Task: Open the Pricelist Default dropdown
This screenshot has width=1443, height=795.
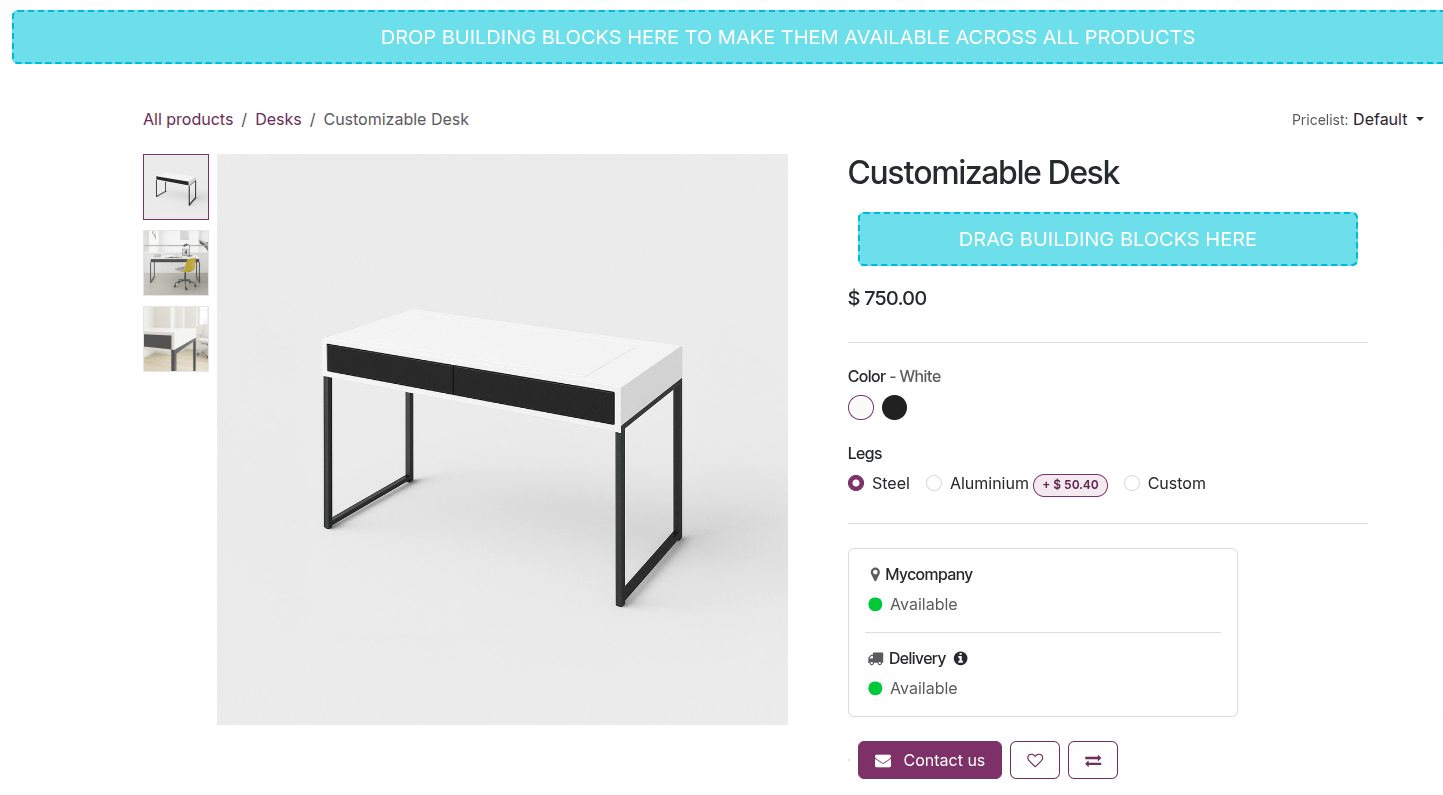Action: click(x=1388, y=119)
